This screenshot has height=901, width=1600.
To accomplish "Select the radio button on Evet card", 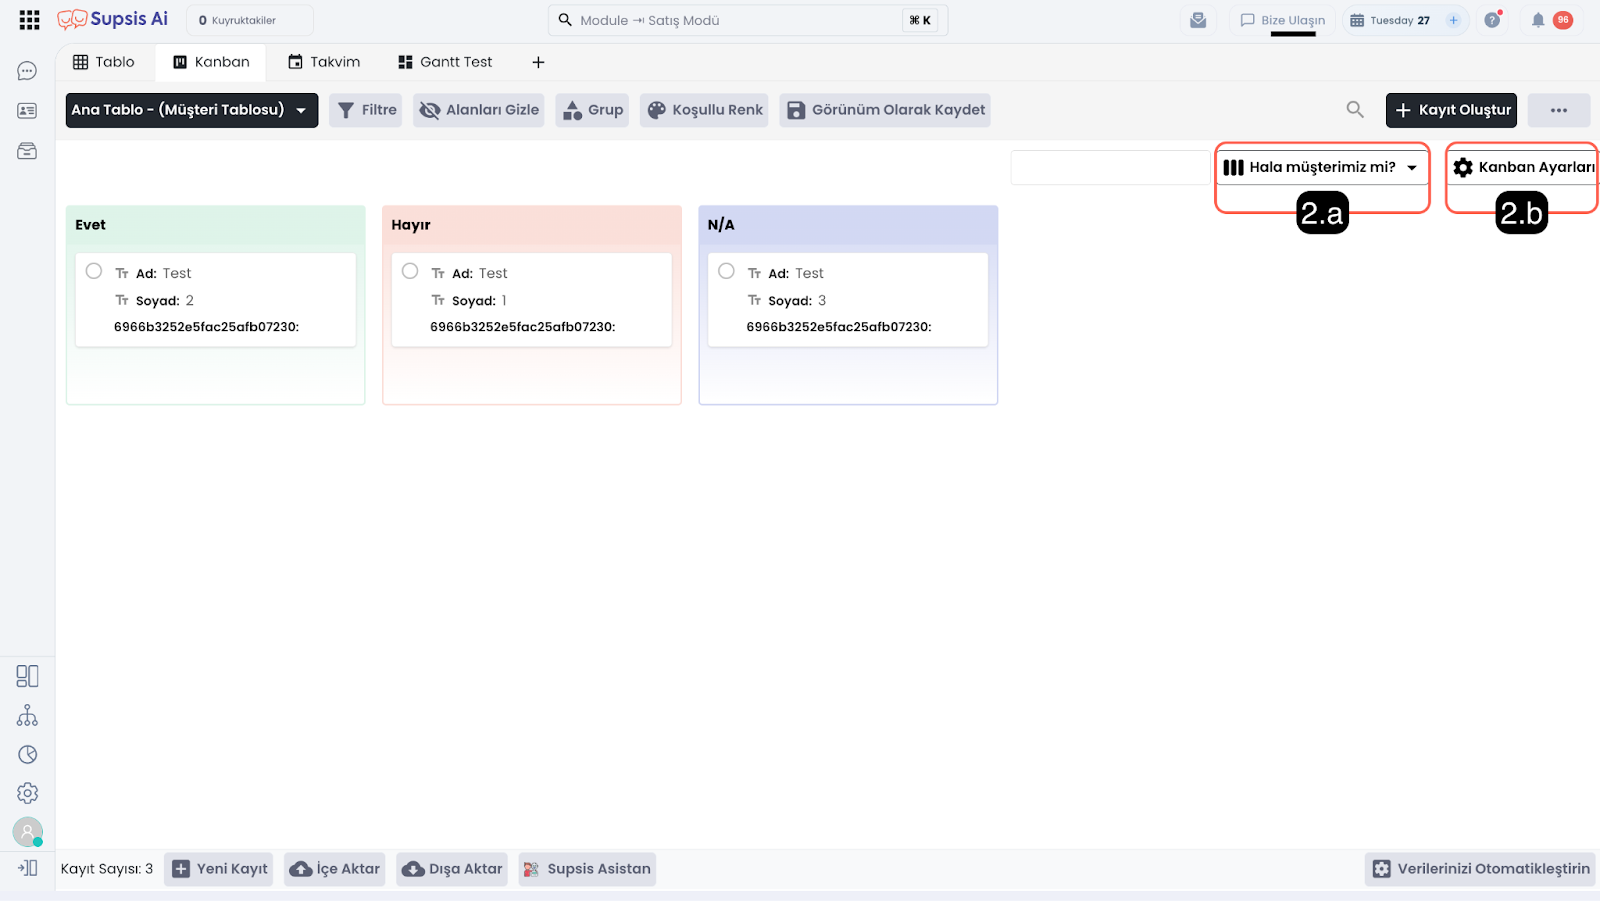I will [94, 271].
